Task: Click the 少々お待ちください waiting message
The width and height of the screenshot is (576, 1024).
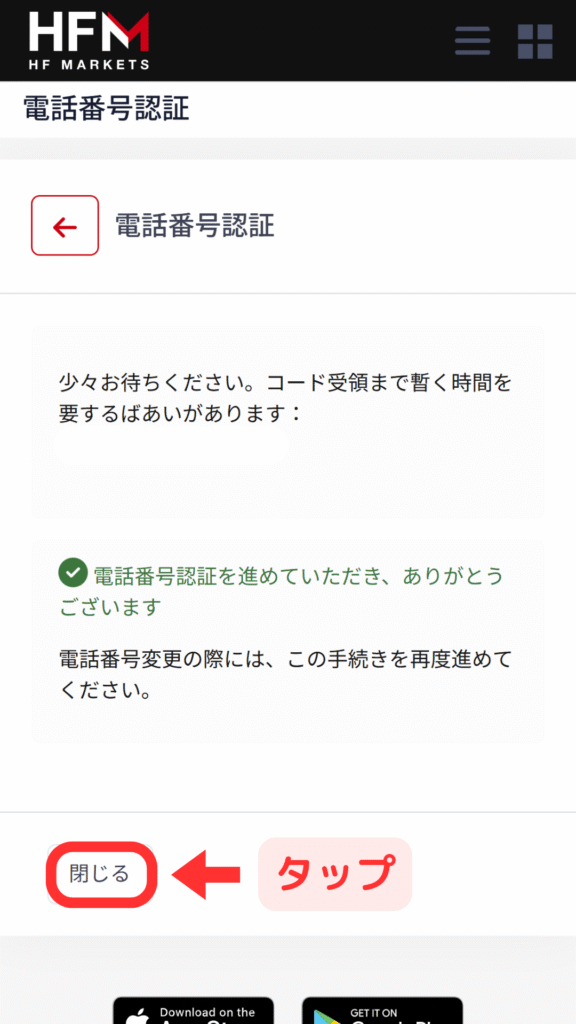Action: tap(285, 398)
